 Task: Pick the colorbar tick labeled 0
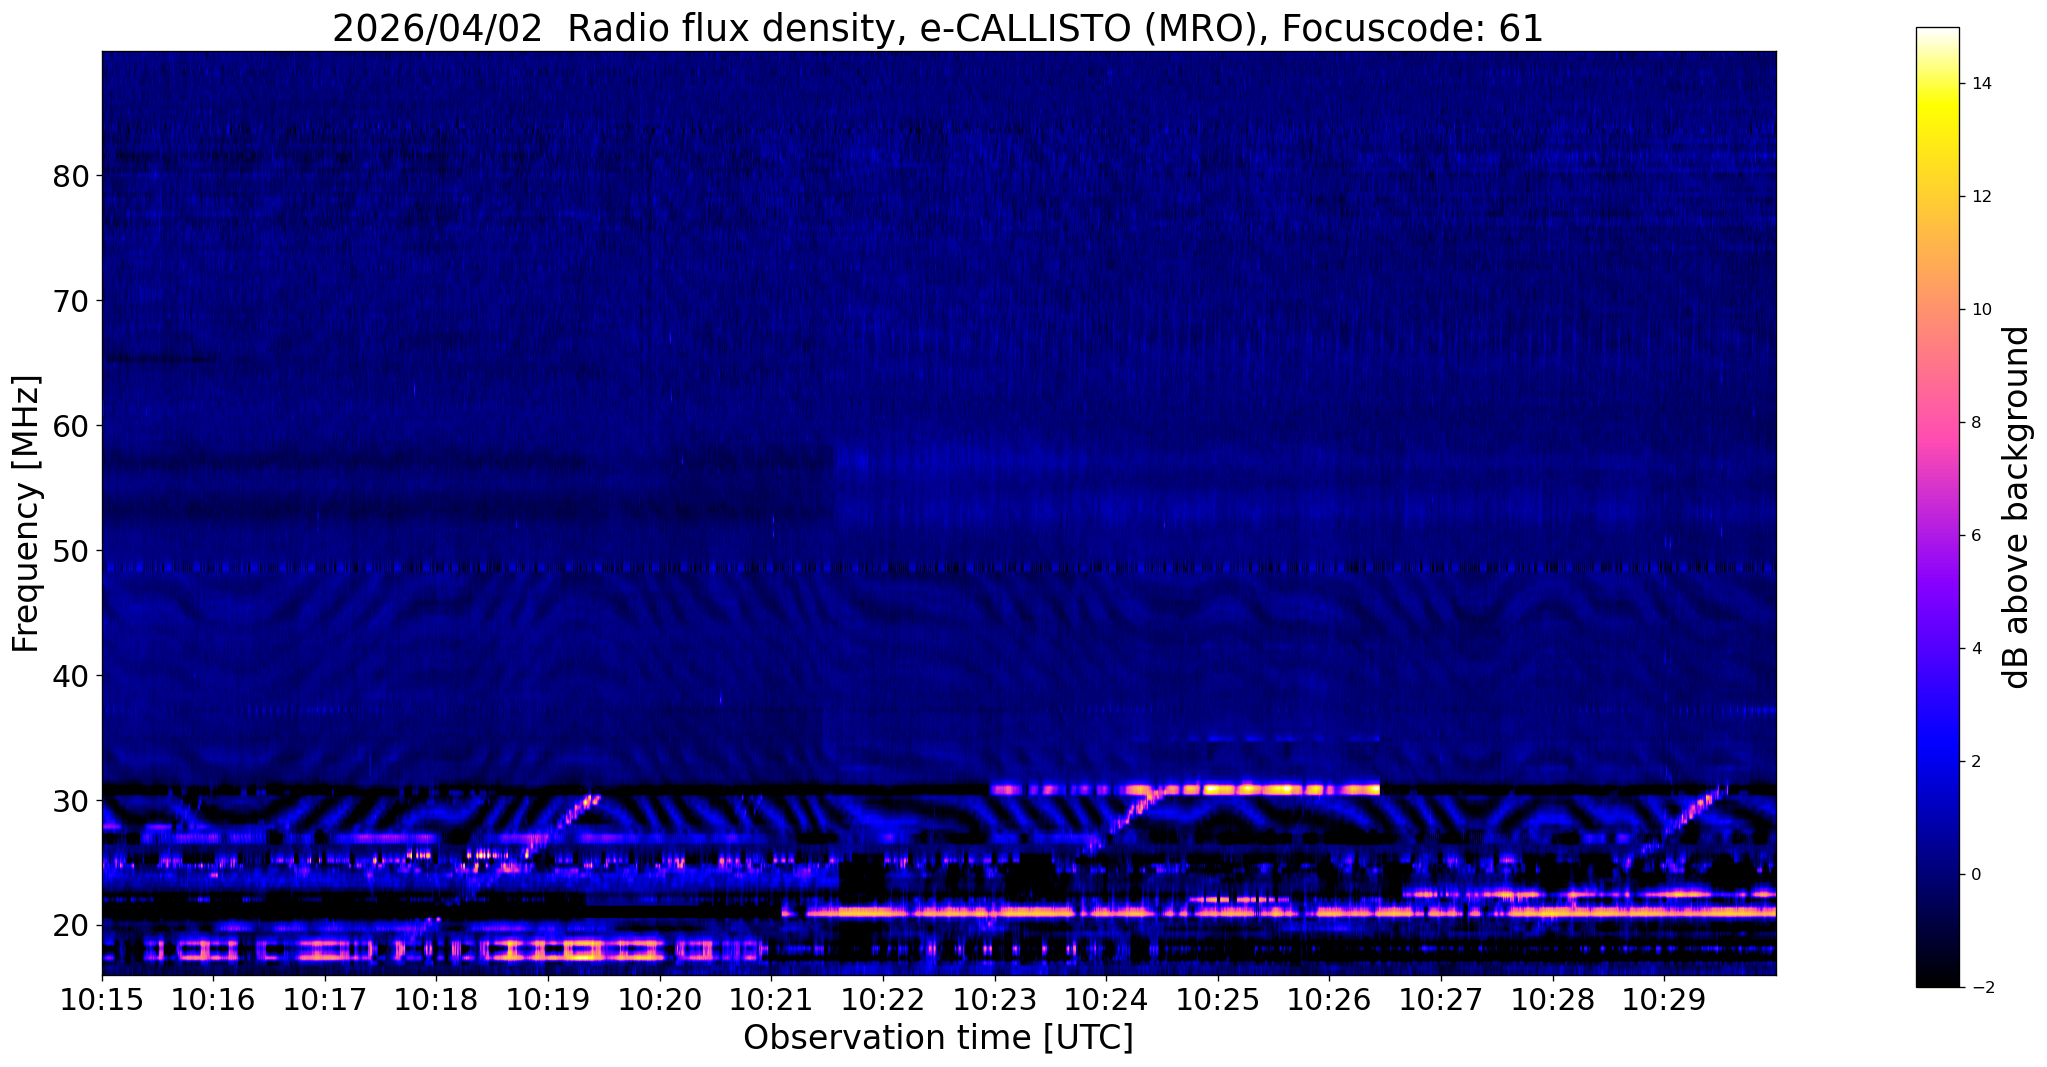point(1976,875)
